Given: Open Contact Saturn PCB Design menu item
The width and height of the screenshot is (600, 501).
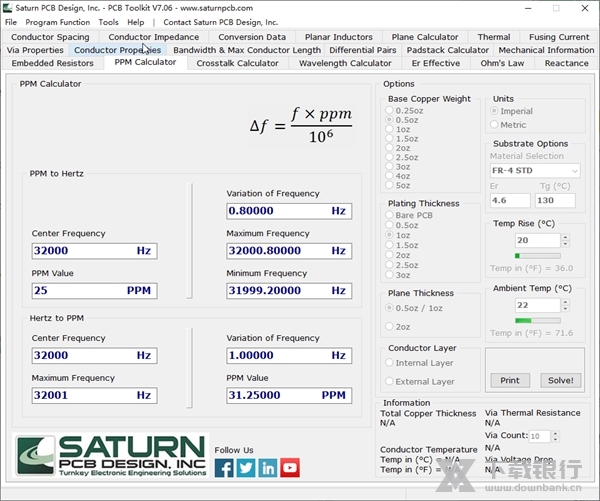Looking at the screenshot, I should coord(220,22).
